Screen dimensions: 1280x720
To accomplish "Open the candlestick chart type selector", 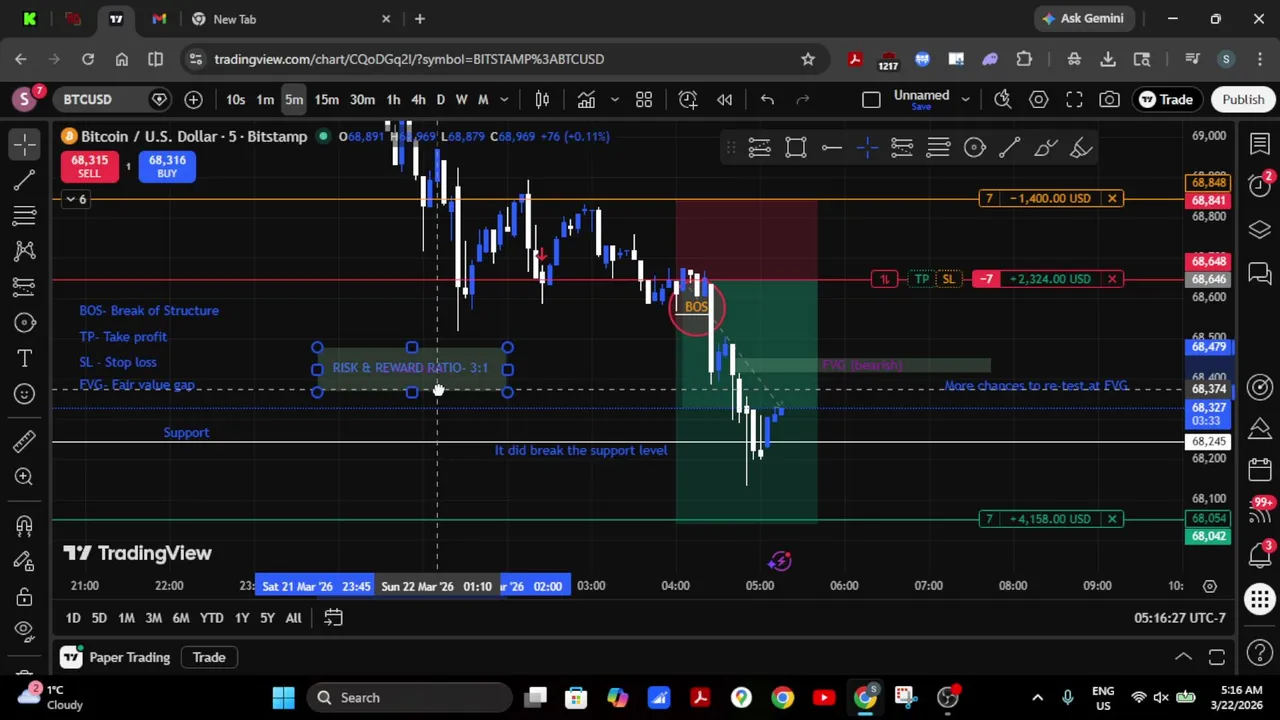I will coord(542,99).
